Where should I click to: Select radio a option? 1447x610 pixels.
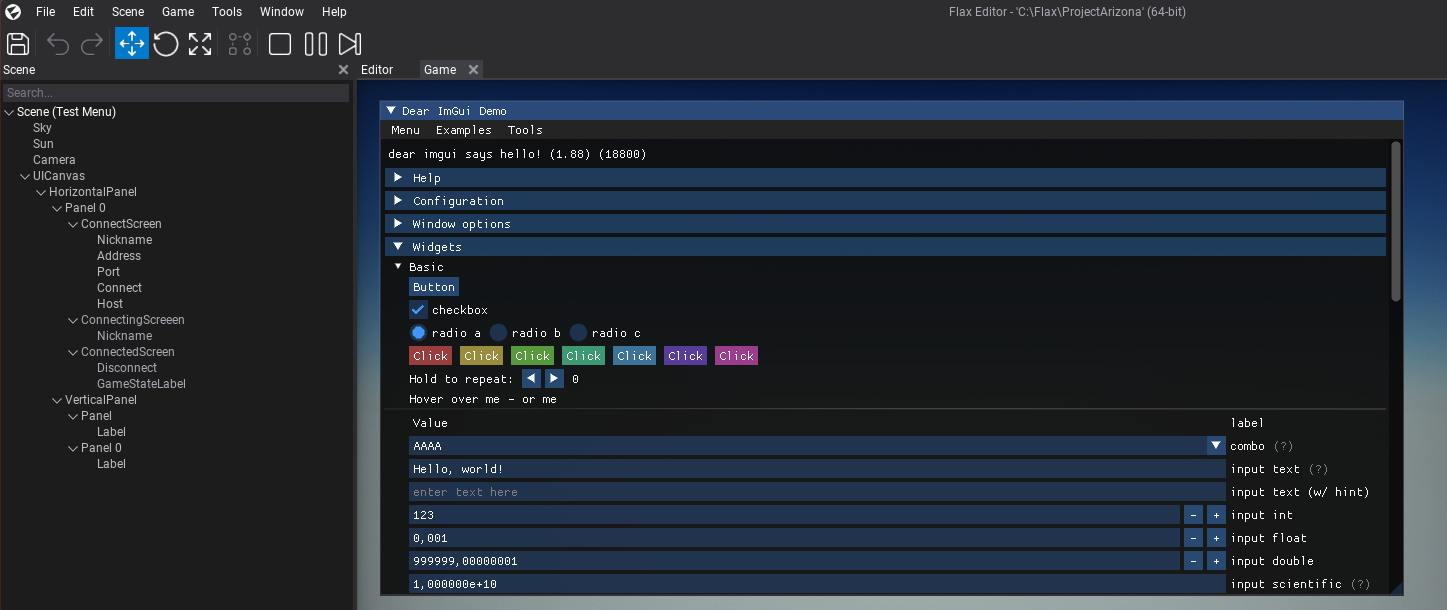(418, 333)
